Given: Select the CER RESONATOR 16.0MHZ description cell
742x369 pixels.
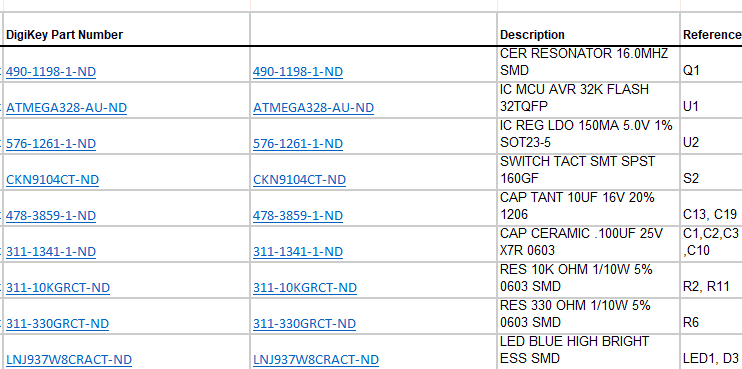Looking at the screenshot, I should pyautogui.click(x=588, y=64).
